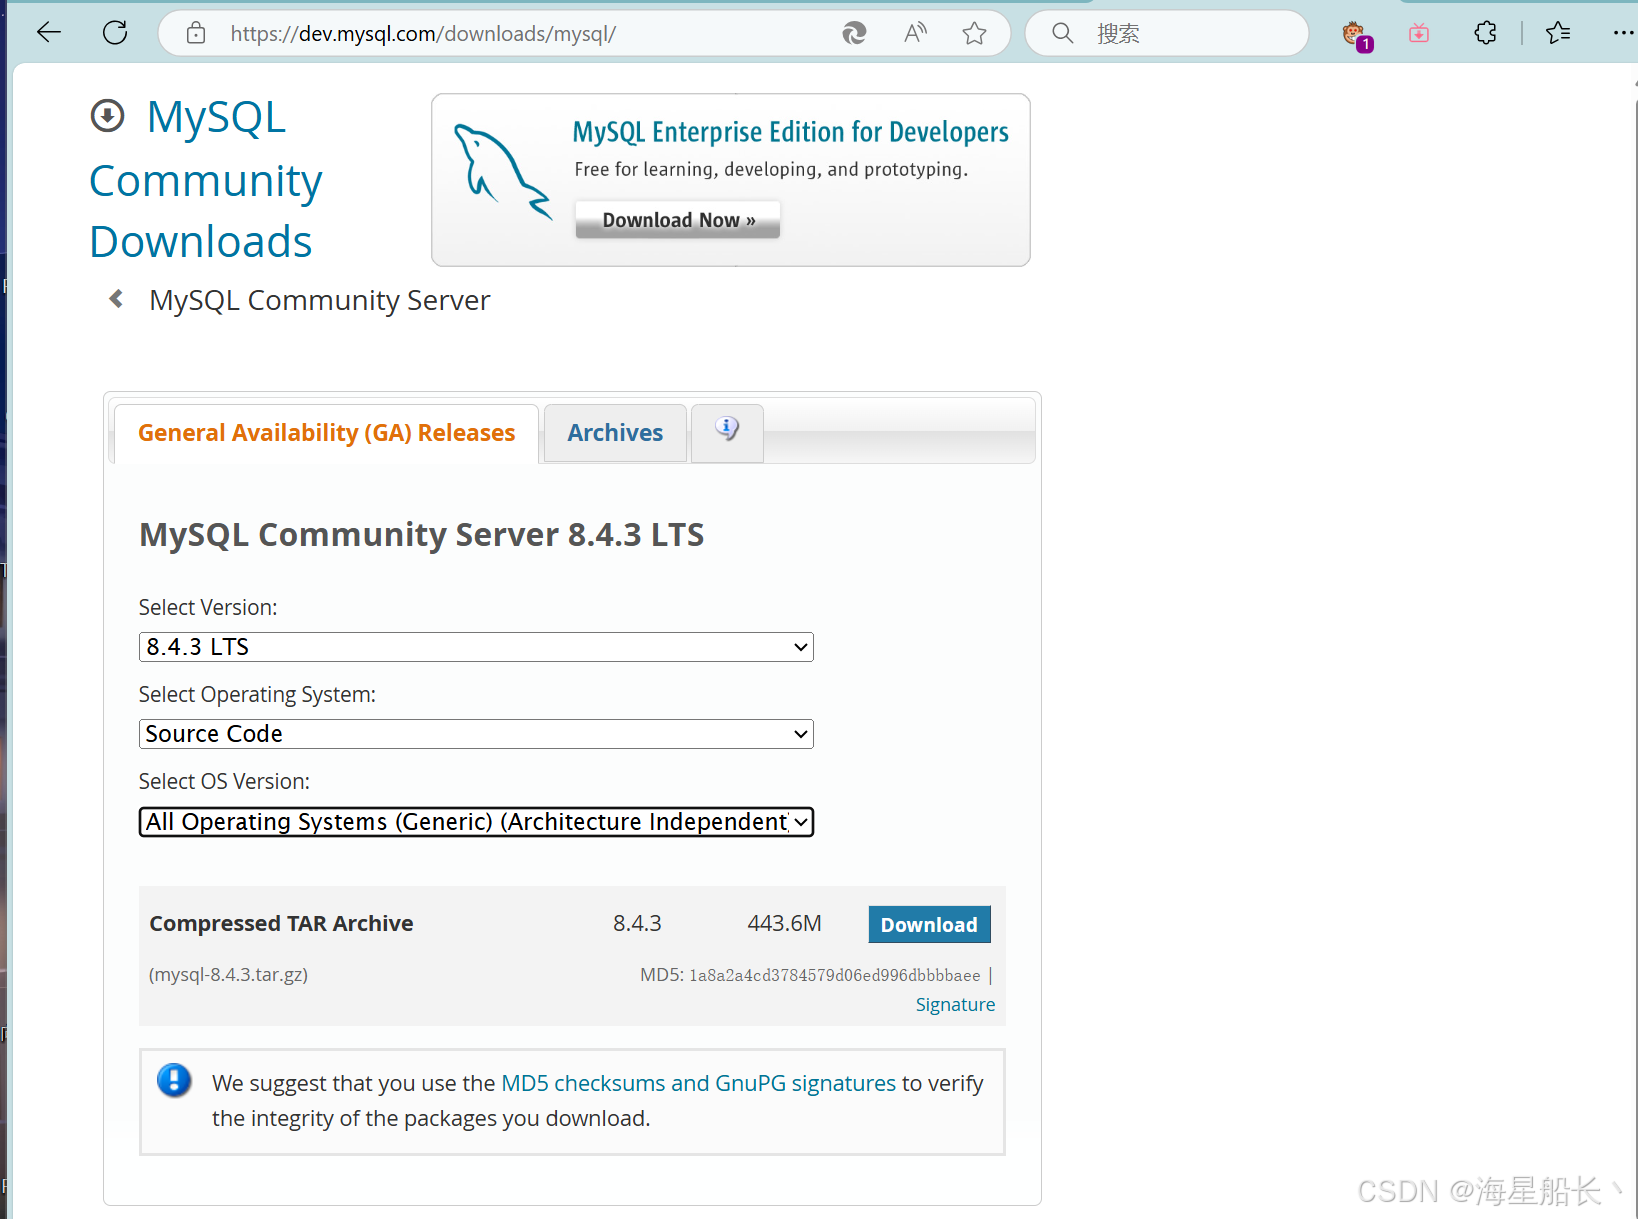Click the blue exclamation info icon
Image resolution: width=1638 pixels, height=1219 pixels.
[x=174, y=1080]
